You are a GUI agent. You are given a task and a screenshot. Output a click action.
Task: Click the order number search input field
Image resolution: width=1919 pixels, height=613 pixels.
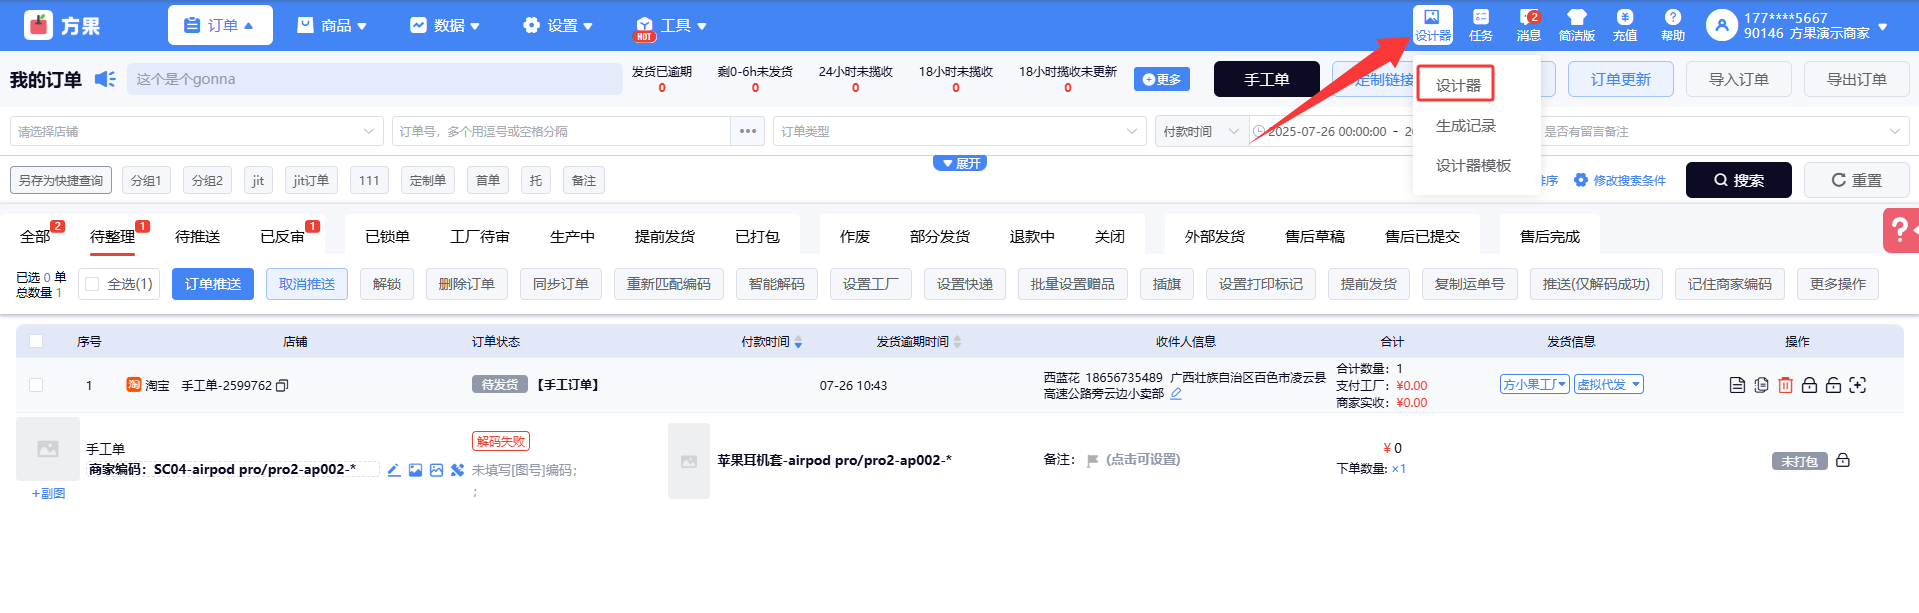click(x=560, y=131)
